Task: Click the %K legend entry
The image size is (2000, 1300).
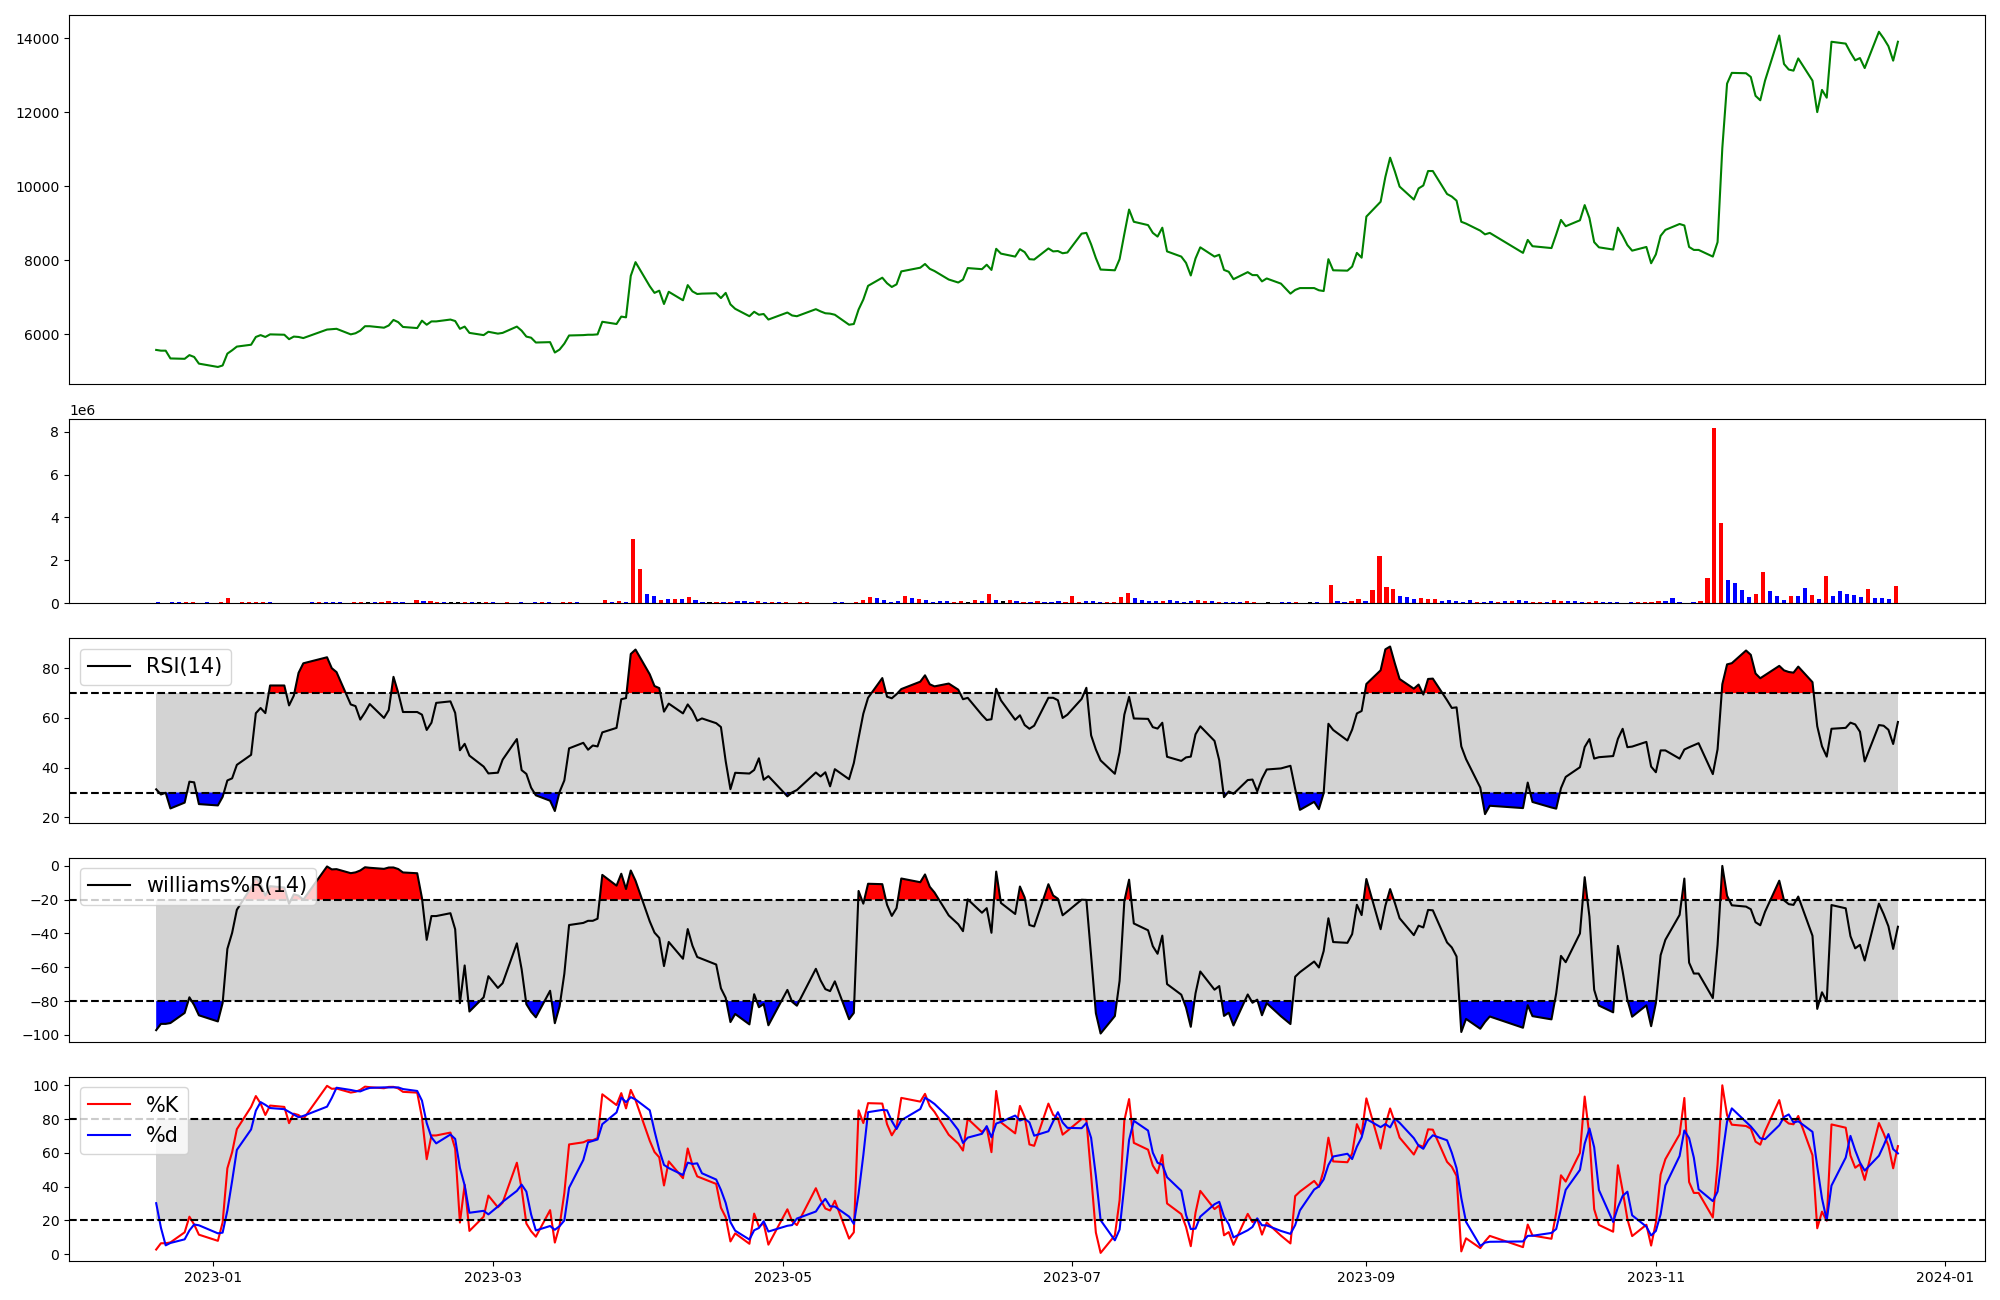Action: (162, 1105)
